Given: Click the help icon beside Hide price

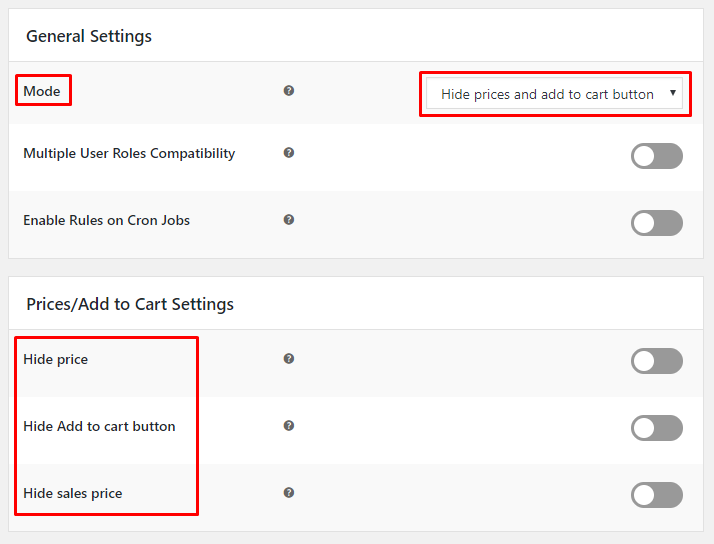Looking at the screenshot, I should tap(289, 359).
